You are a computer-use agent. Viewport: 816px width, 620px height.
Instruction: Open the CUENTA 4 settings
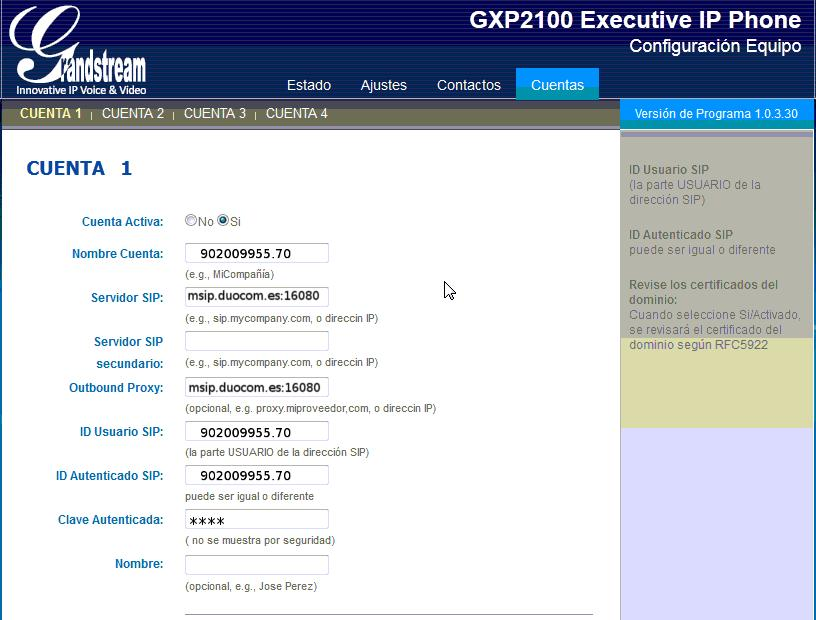click(296, 114)
